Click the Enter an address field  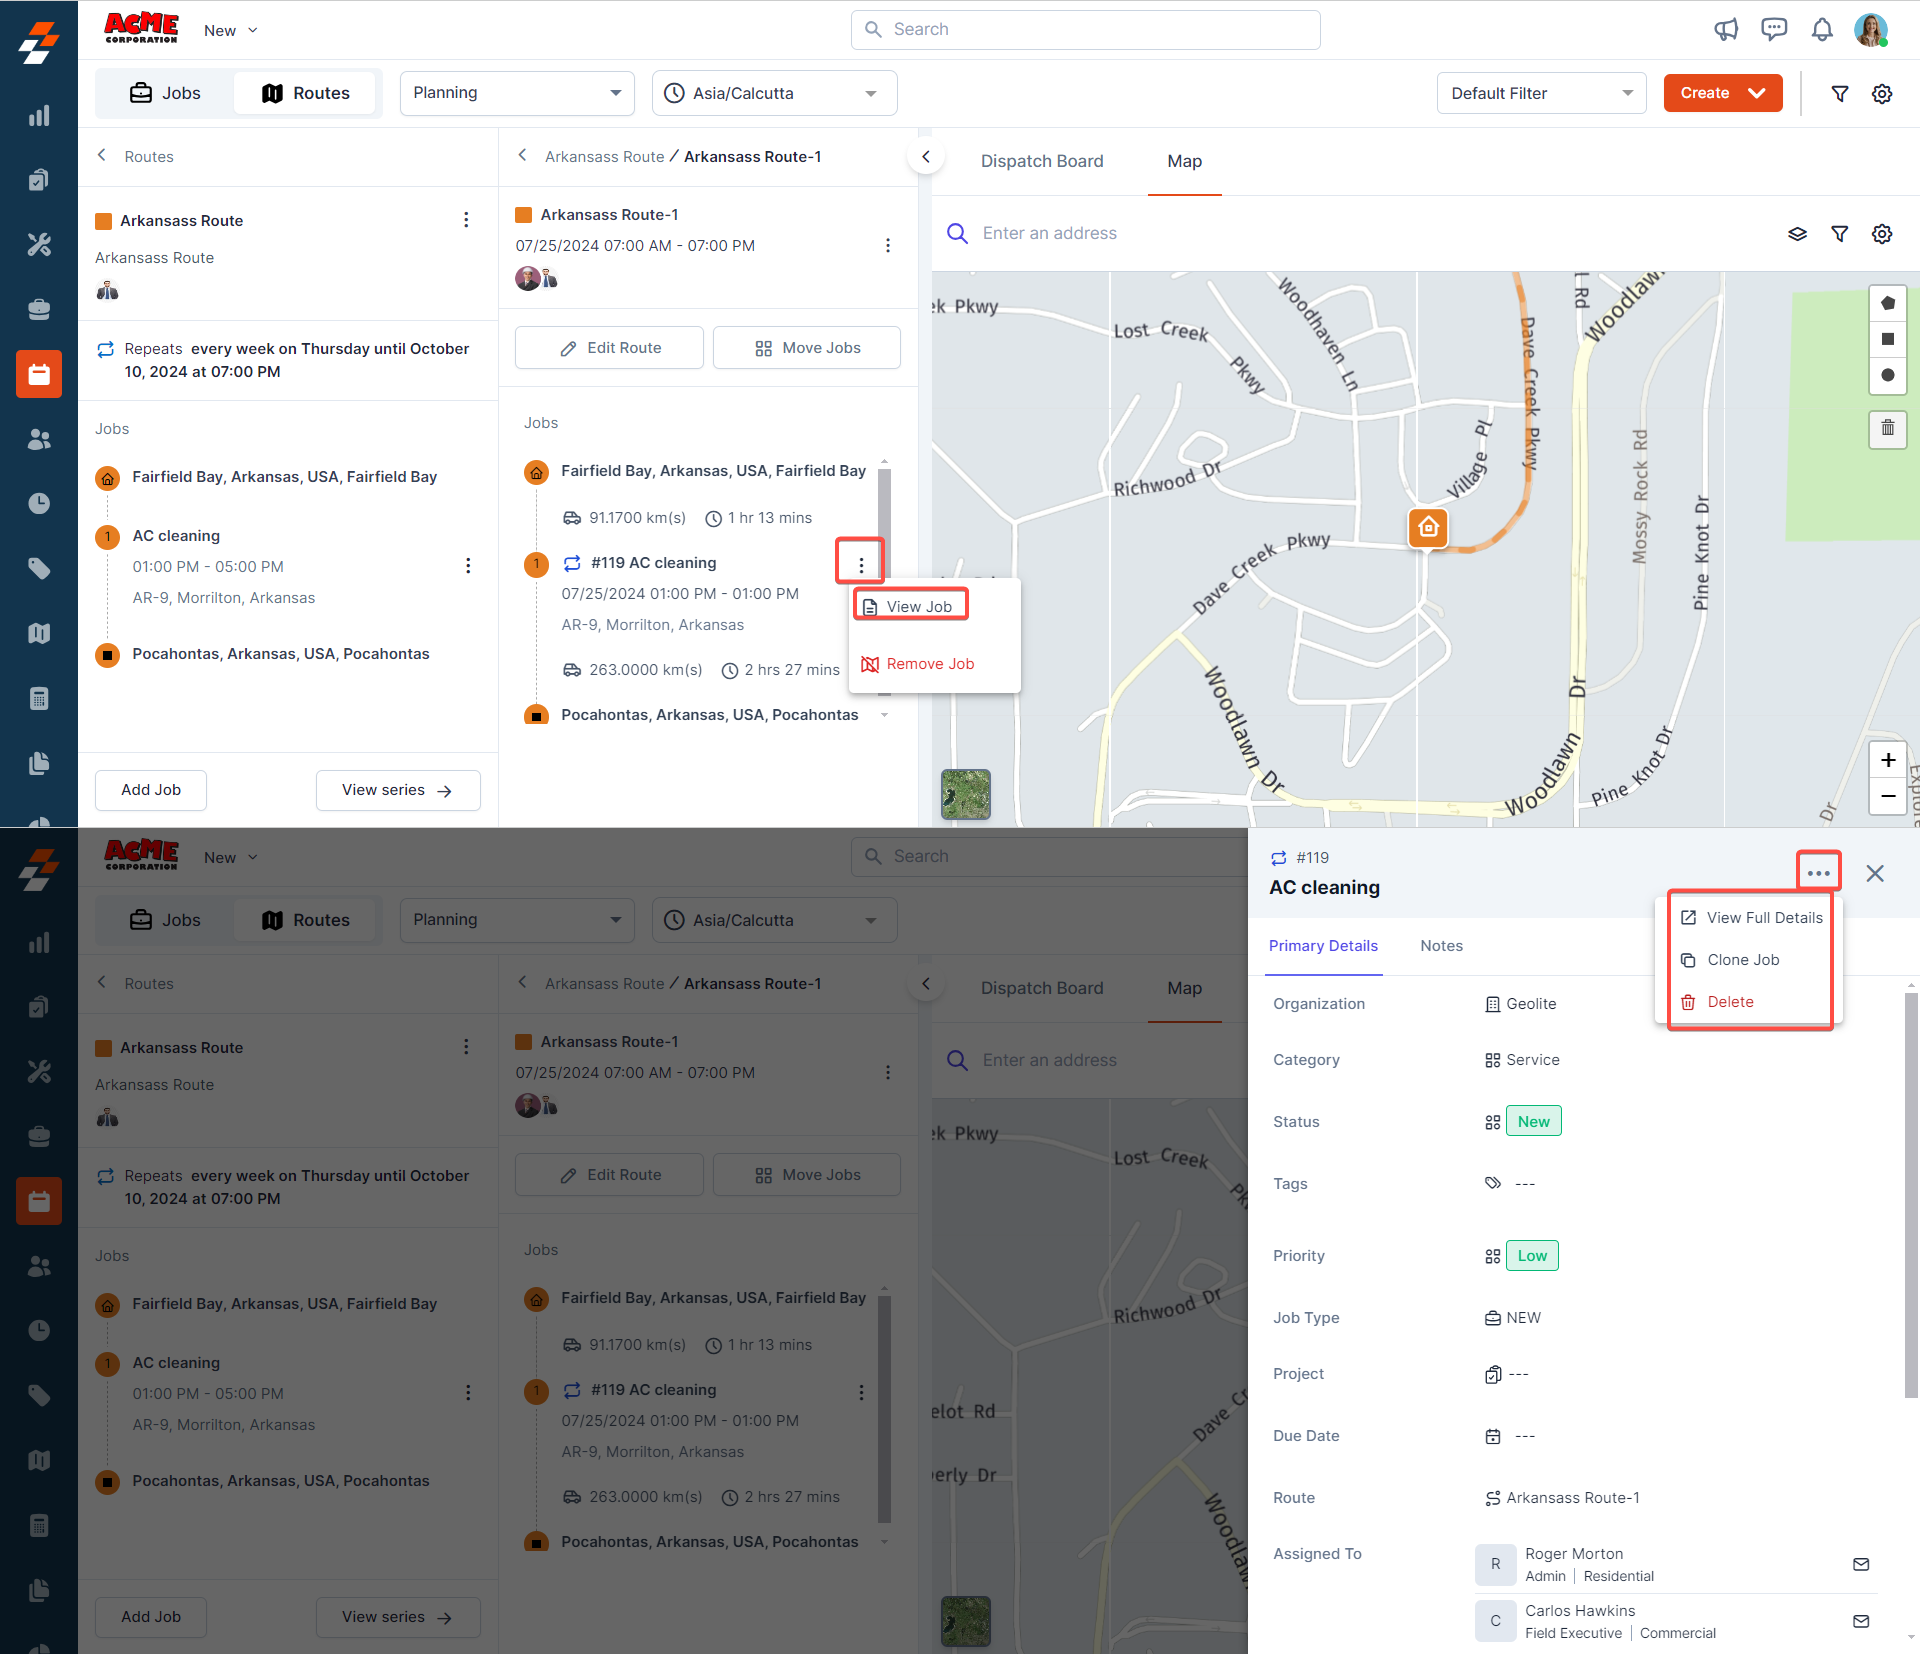tap(1050, 234)
